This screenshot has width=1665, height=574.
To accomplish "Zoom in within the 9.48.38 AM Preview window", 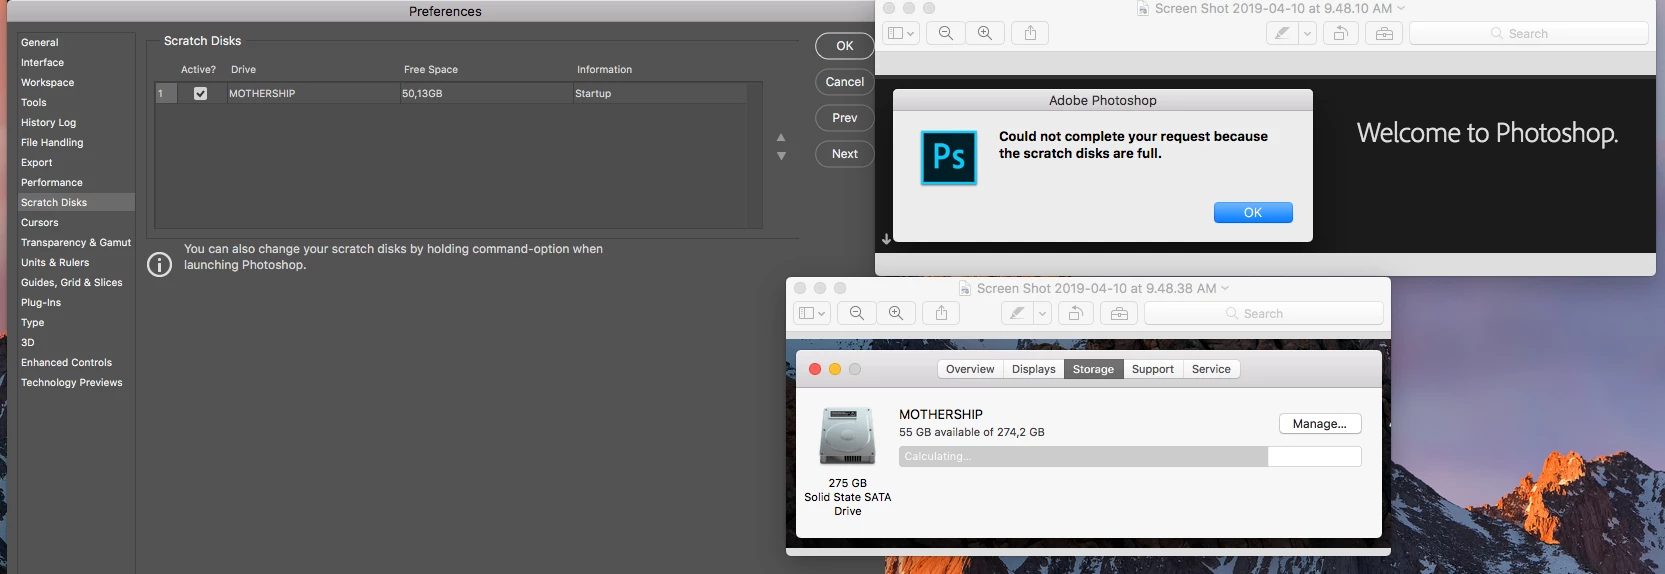I will (x=896, y=313).
